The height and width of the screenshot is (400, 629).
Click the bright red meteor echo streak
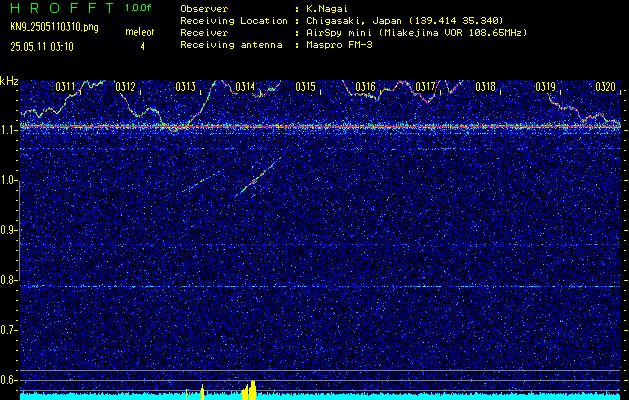point(257,179)
